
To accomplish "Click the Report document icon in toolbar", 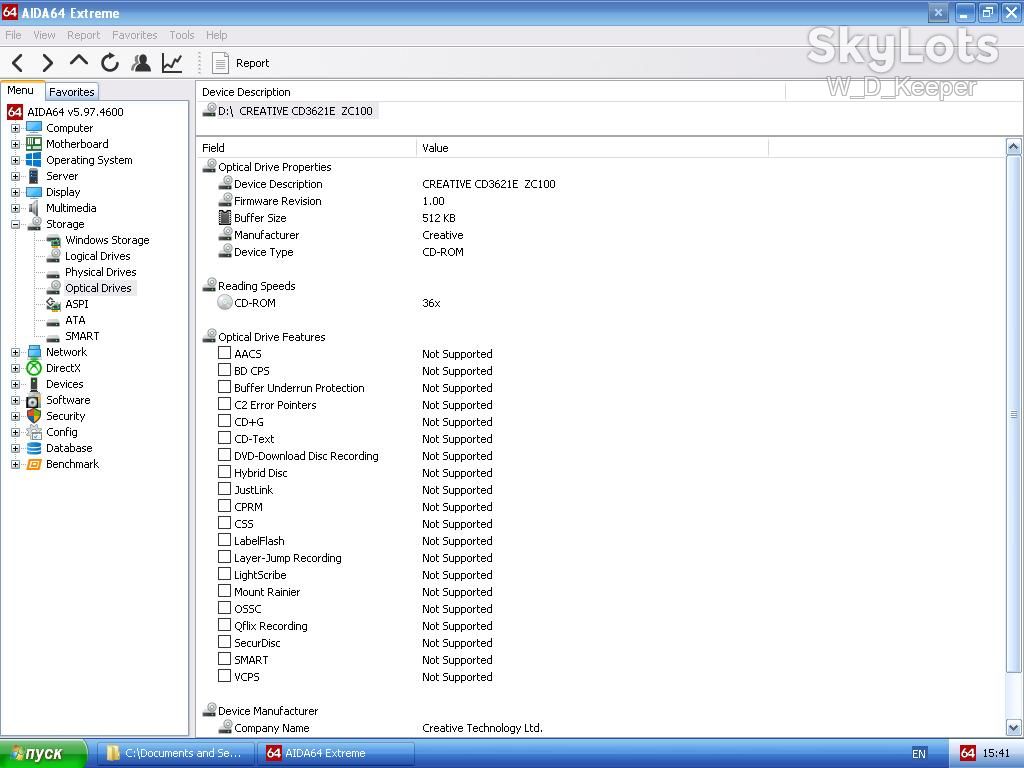I will 221,63.
